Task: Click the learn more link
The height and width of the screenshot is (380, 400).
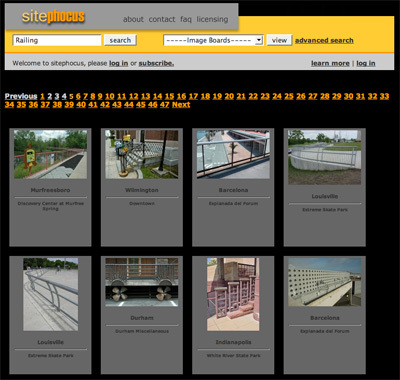Action: (330, 63)
